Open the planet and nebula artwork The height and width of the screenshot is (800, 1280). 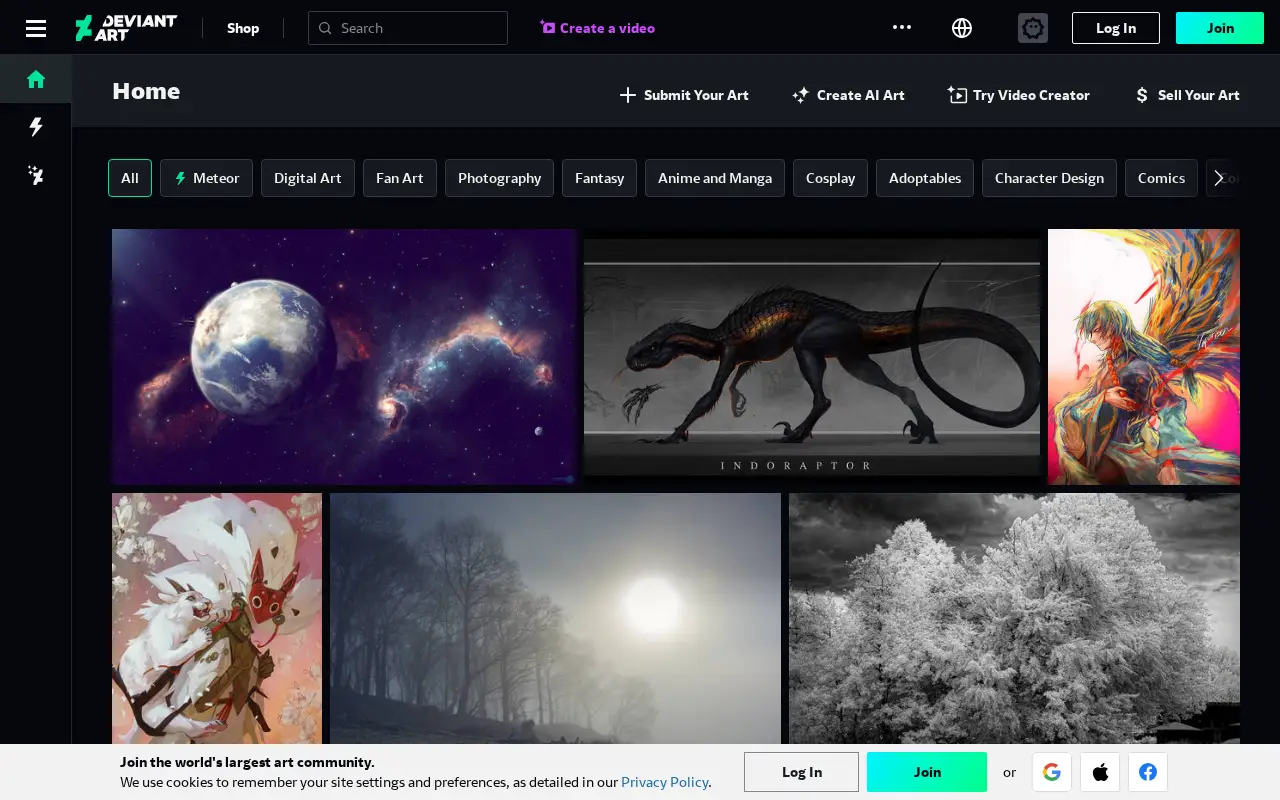344,357
